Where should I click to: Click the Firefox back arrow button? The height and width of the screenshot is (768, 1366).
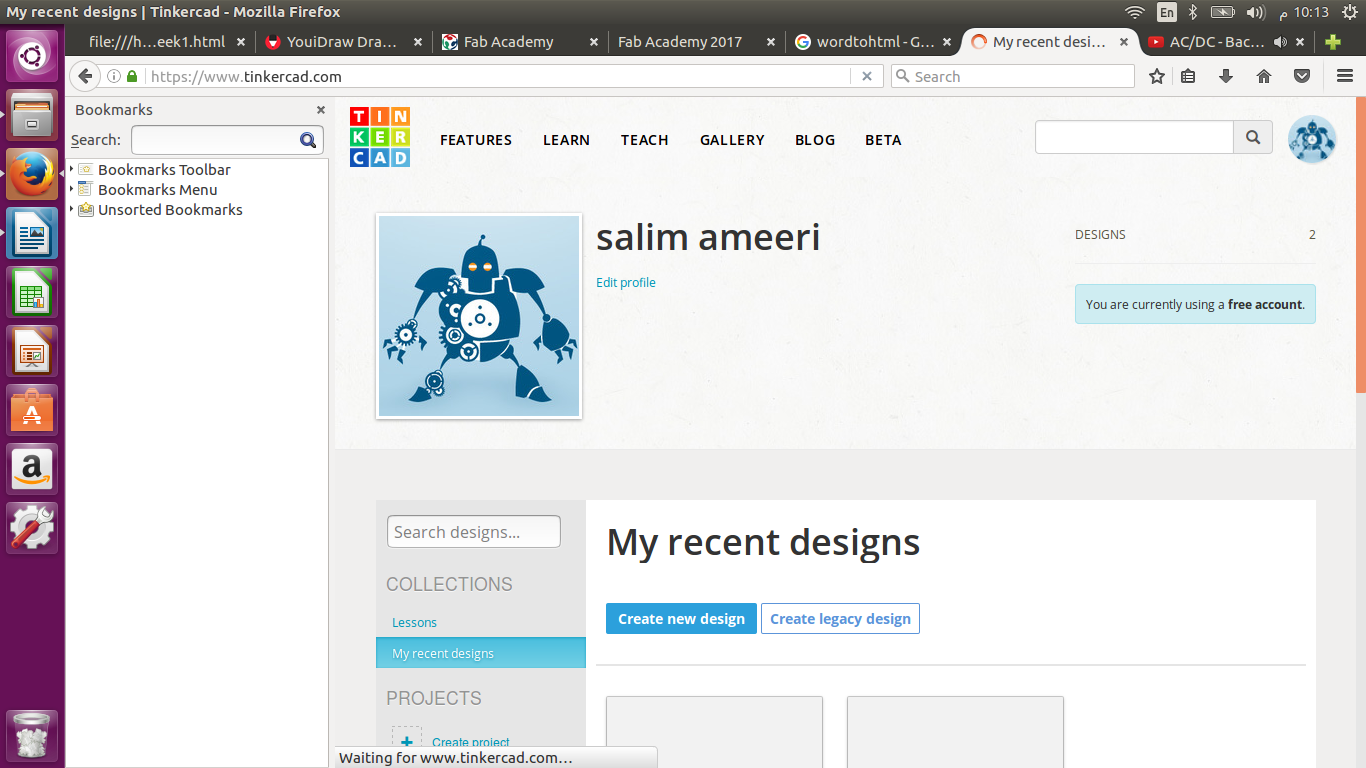point(85,76)
